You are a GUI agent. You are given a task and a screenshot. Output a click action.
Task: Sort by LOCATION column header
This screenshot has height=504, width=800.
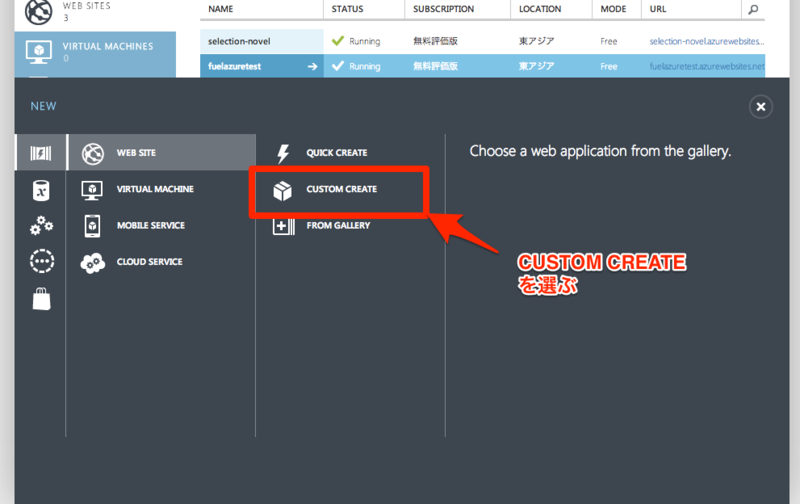coord(540,9)
